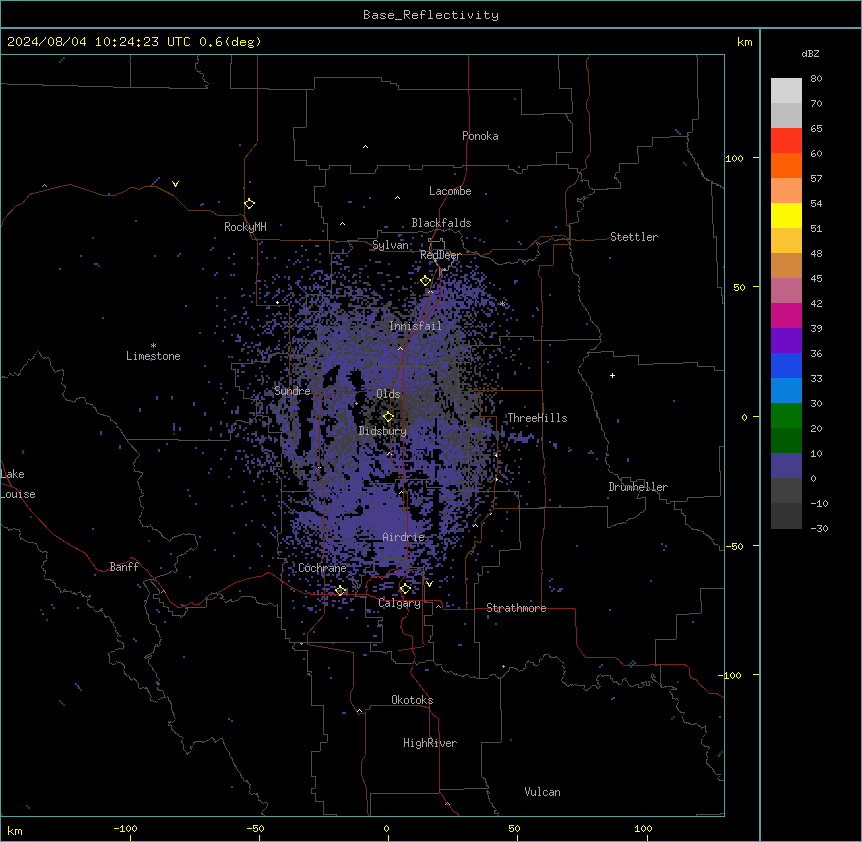
Task: Click the Okotoks label
Action: click(412, 700)
